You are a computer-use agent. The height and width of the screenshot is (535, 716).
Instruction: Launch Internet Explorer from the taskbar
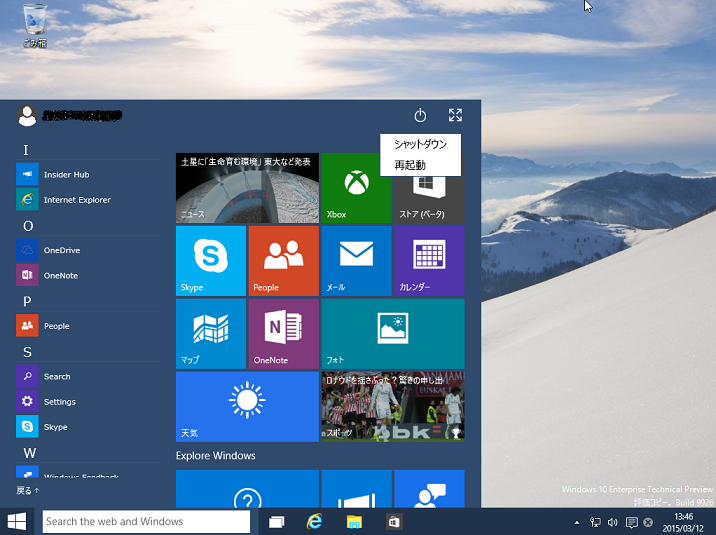click(315, 521)
